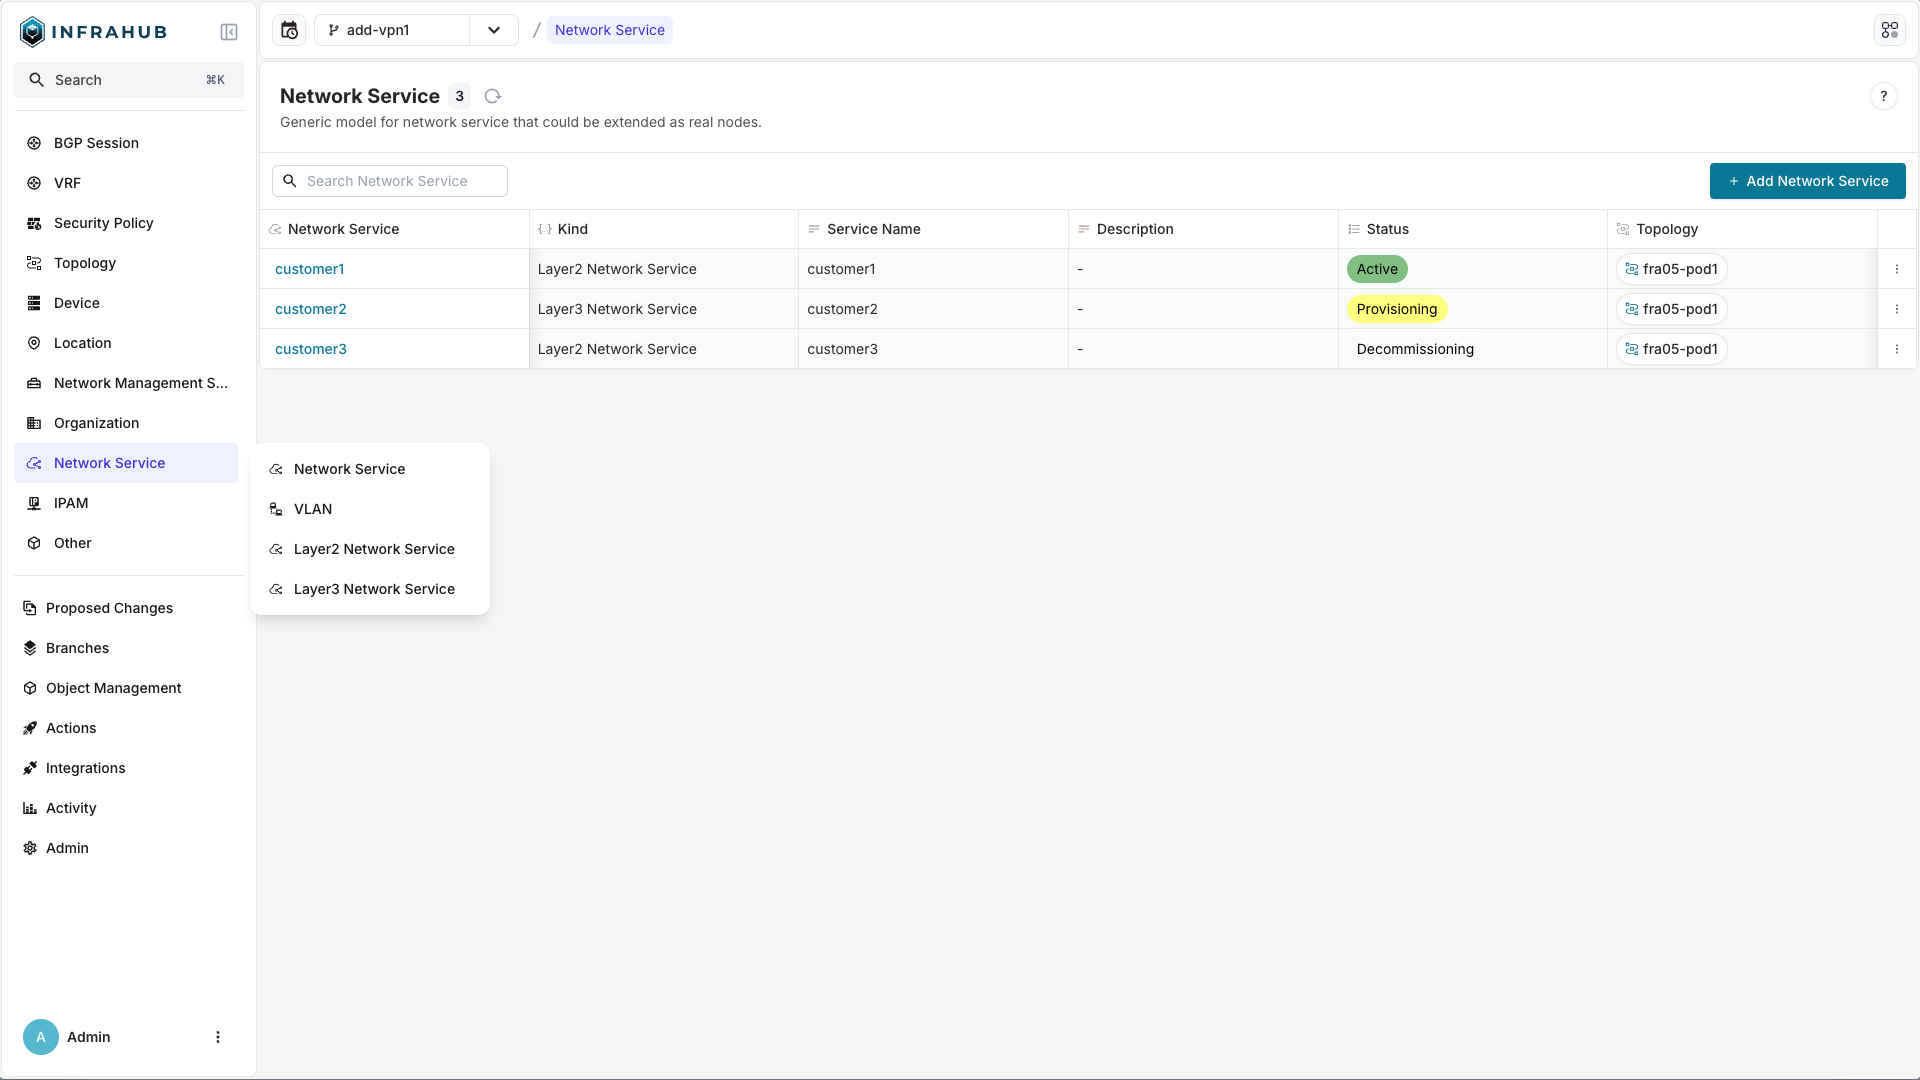Open the apps grid icon top right
Viewport: 1920px width, 1080px height.
click(1889, 30)
